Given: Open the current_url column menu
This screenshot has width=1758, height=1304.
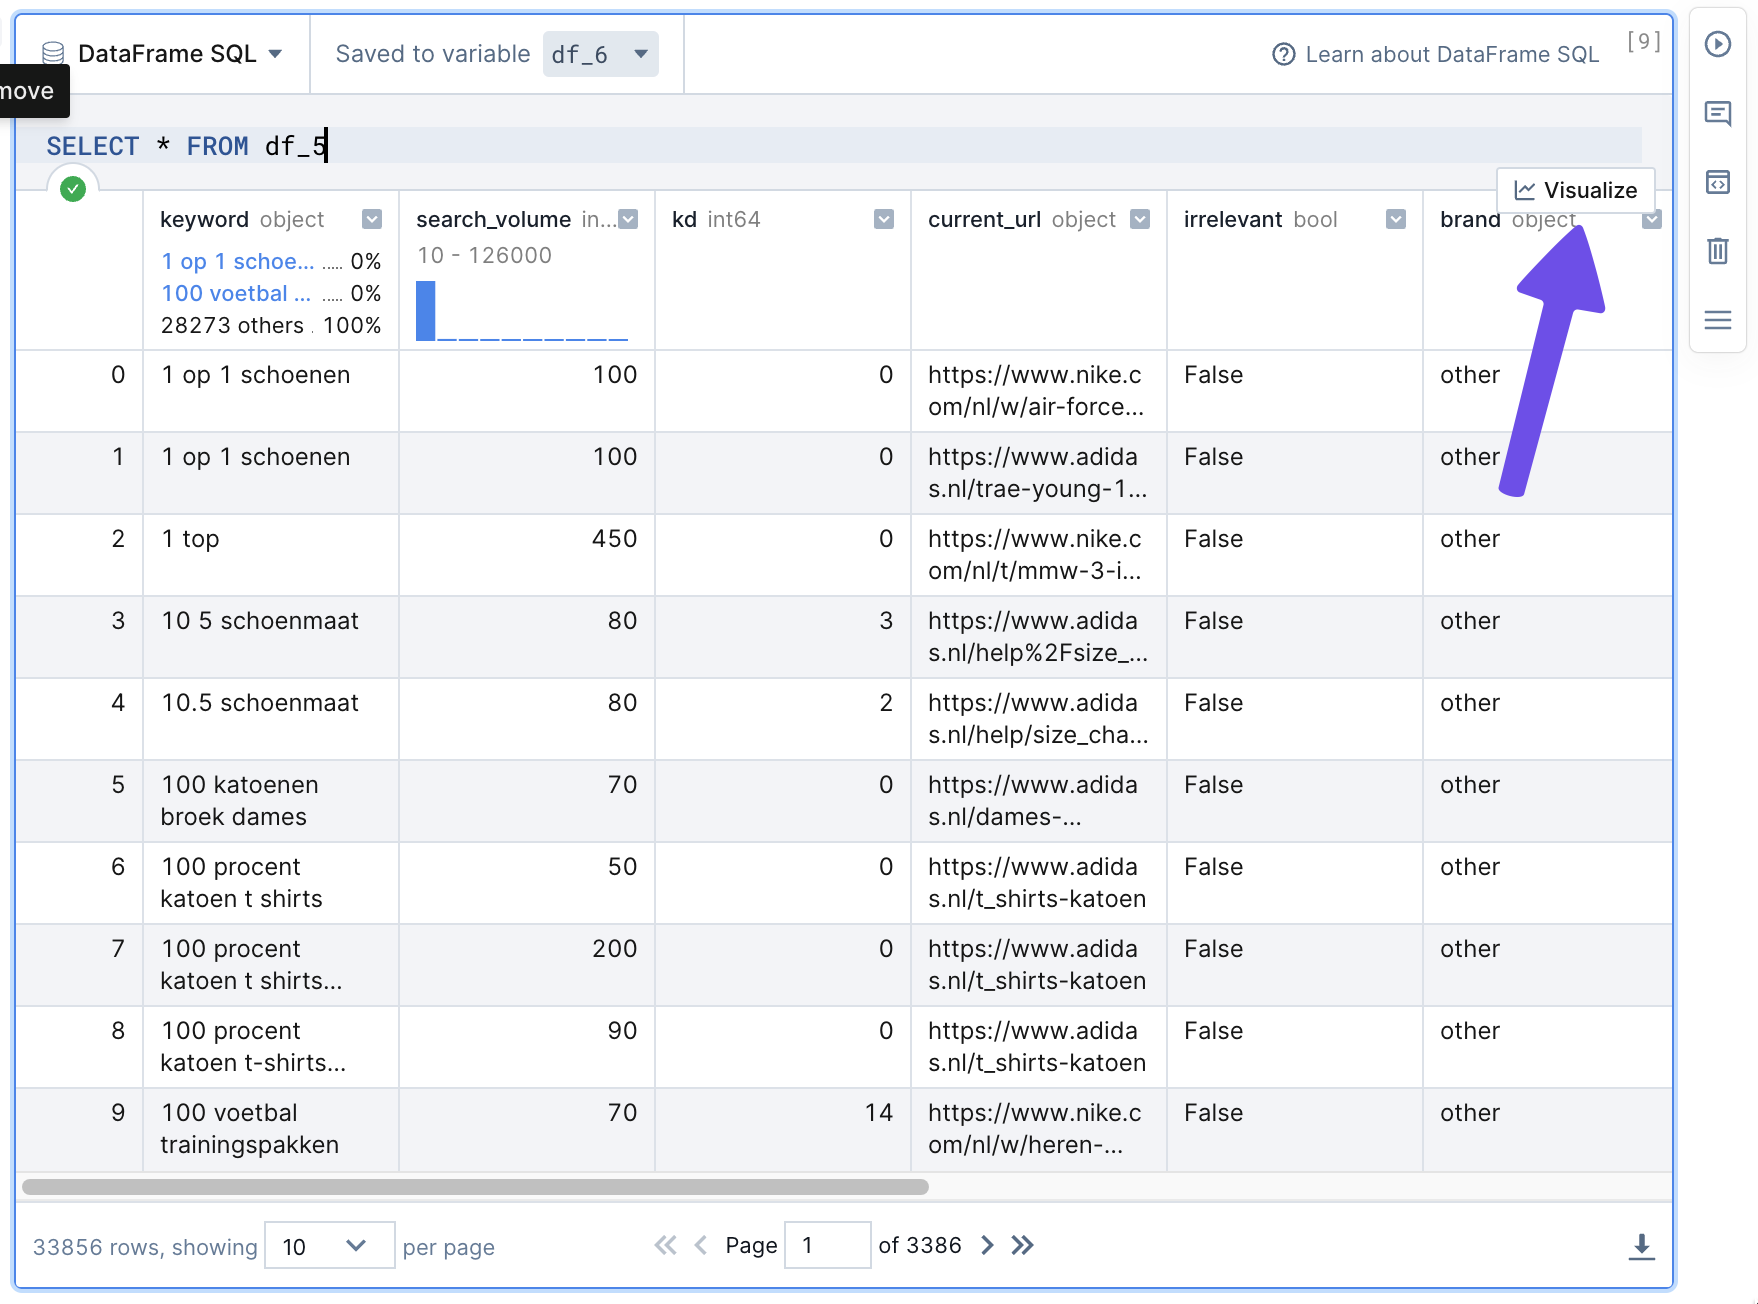Looking at the screenshot, I should (1140, 219).
